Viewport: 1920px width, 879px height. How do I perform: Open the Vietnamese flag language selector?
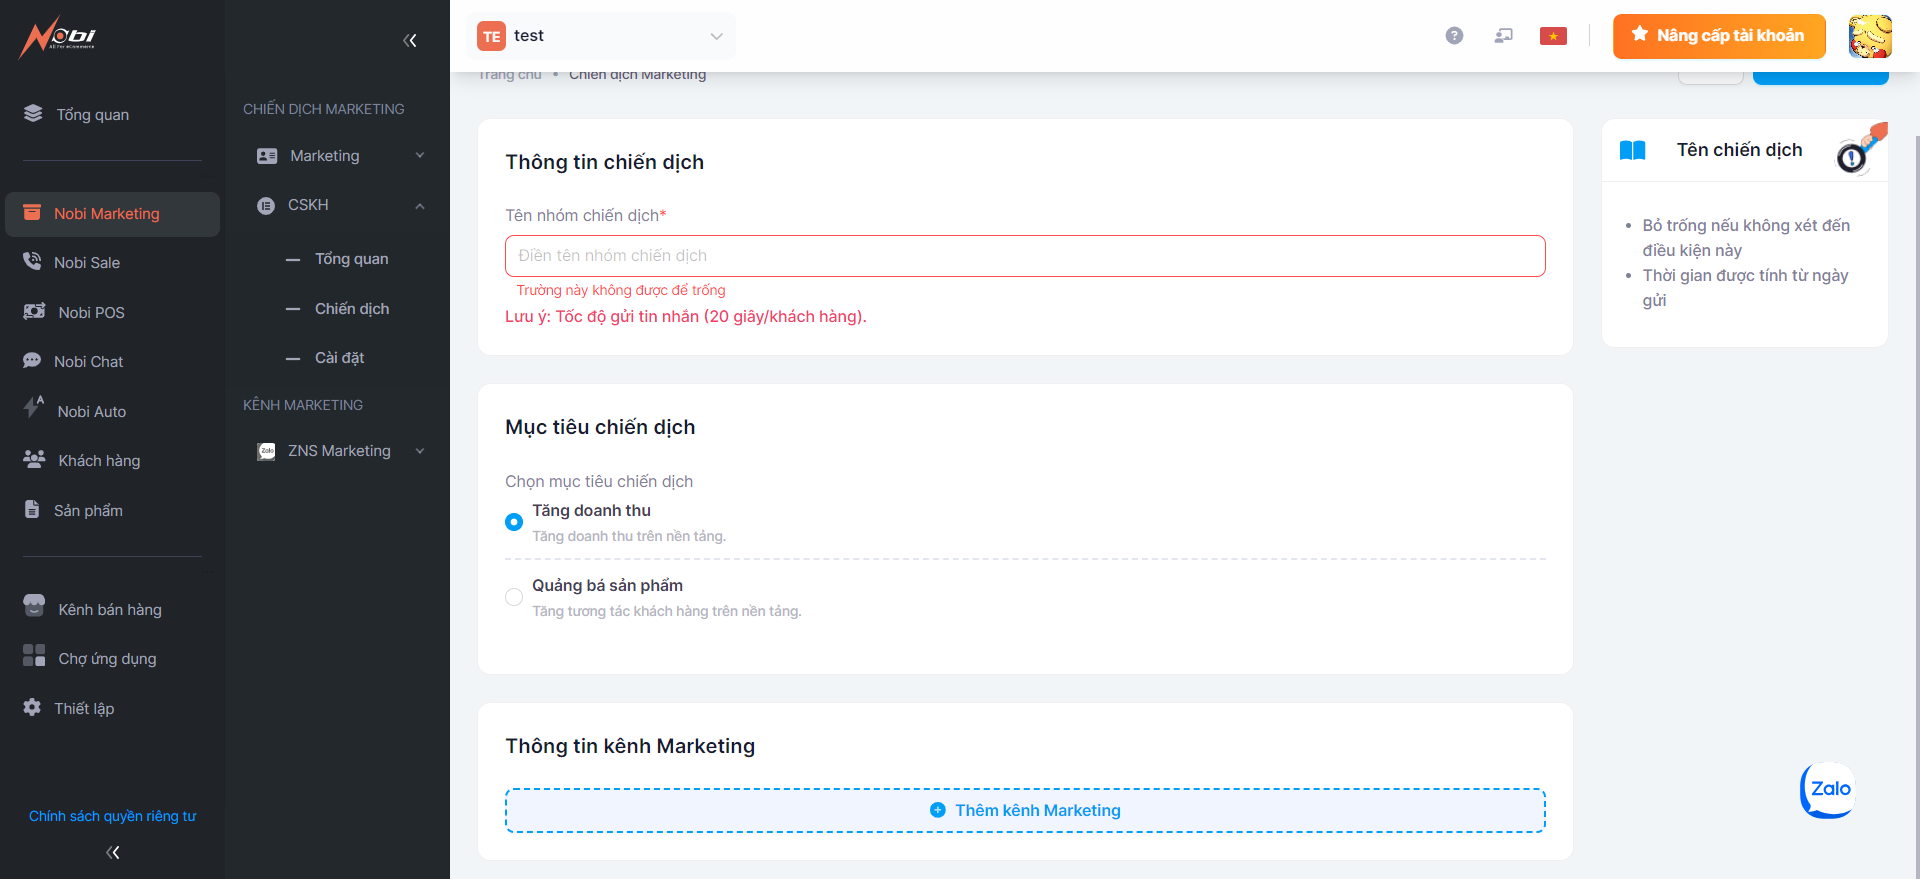click(1552, 36)
